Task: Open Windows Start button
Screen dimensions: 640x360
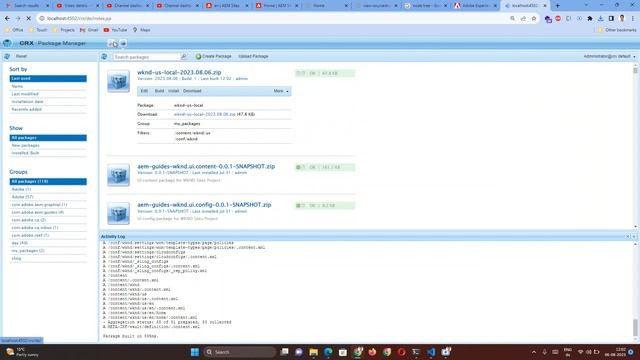Action: pyautogui.click(x=195, y=352)
